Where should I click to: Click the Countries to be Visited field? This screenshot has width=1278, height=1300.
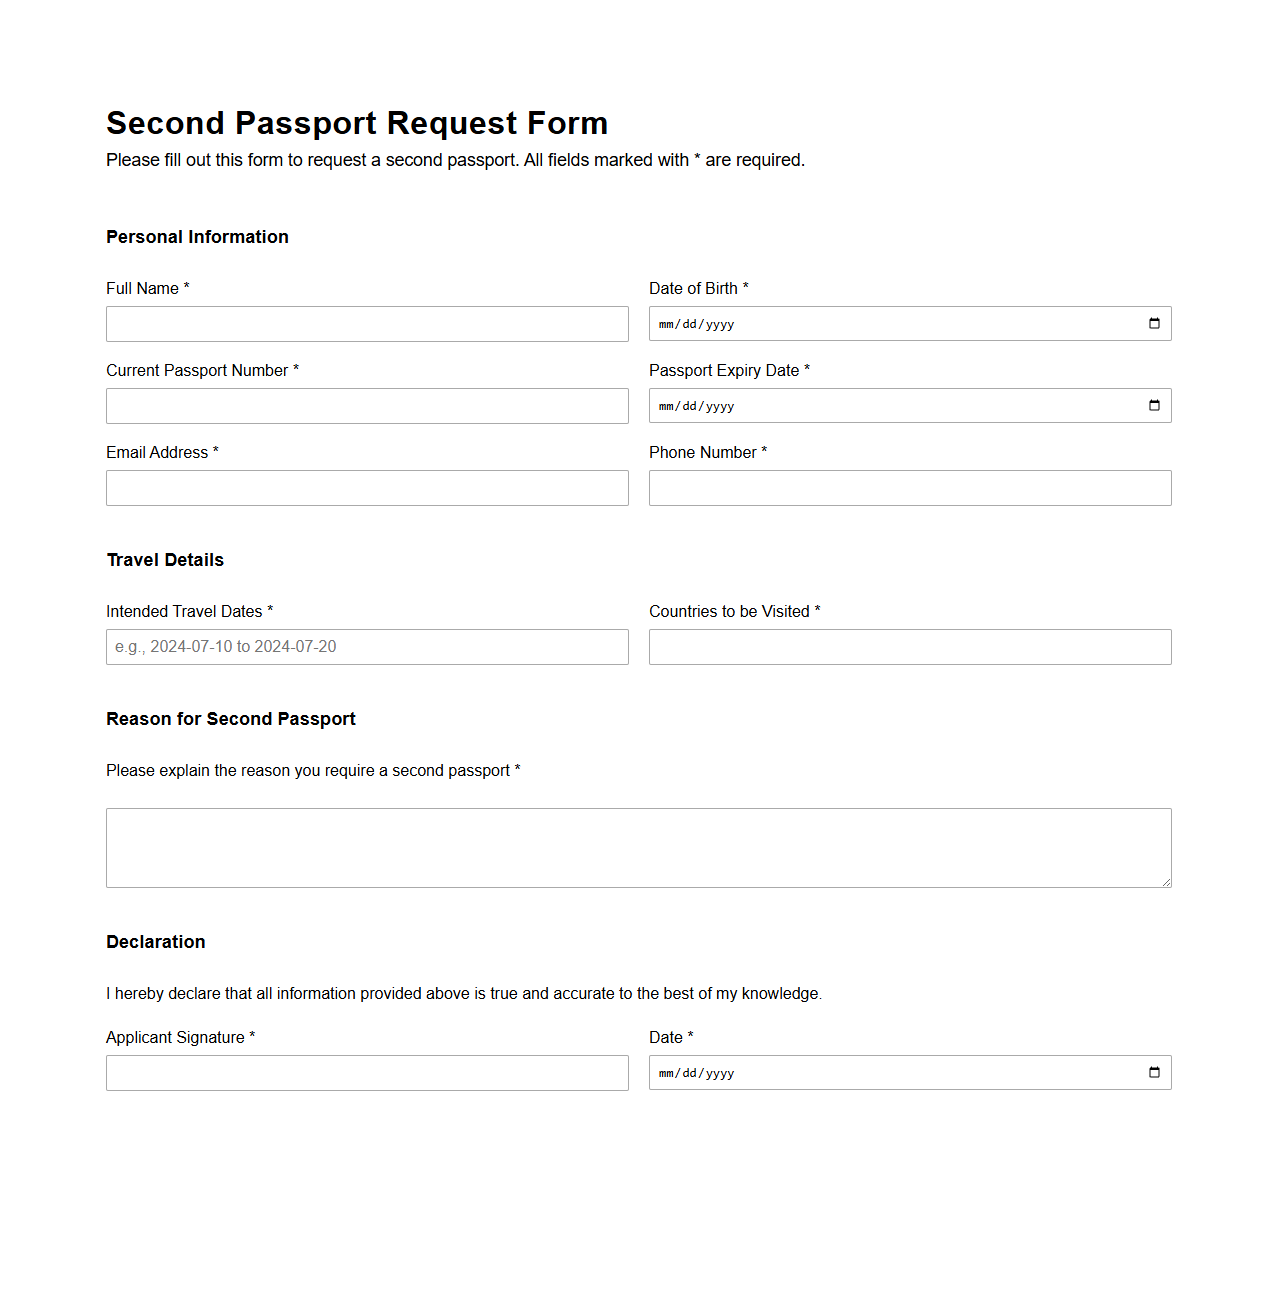pos(909,646)
